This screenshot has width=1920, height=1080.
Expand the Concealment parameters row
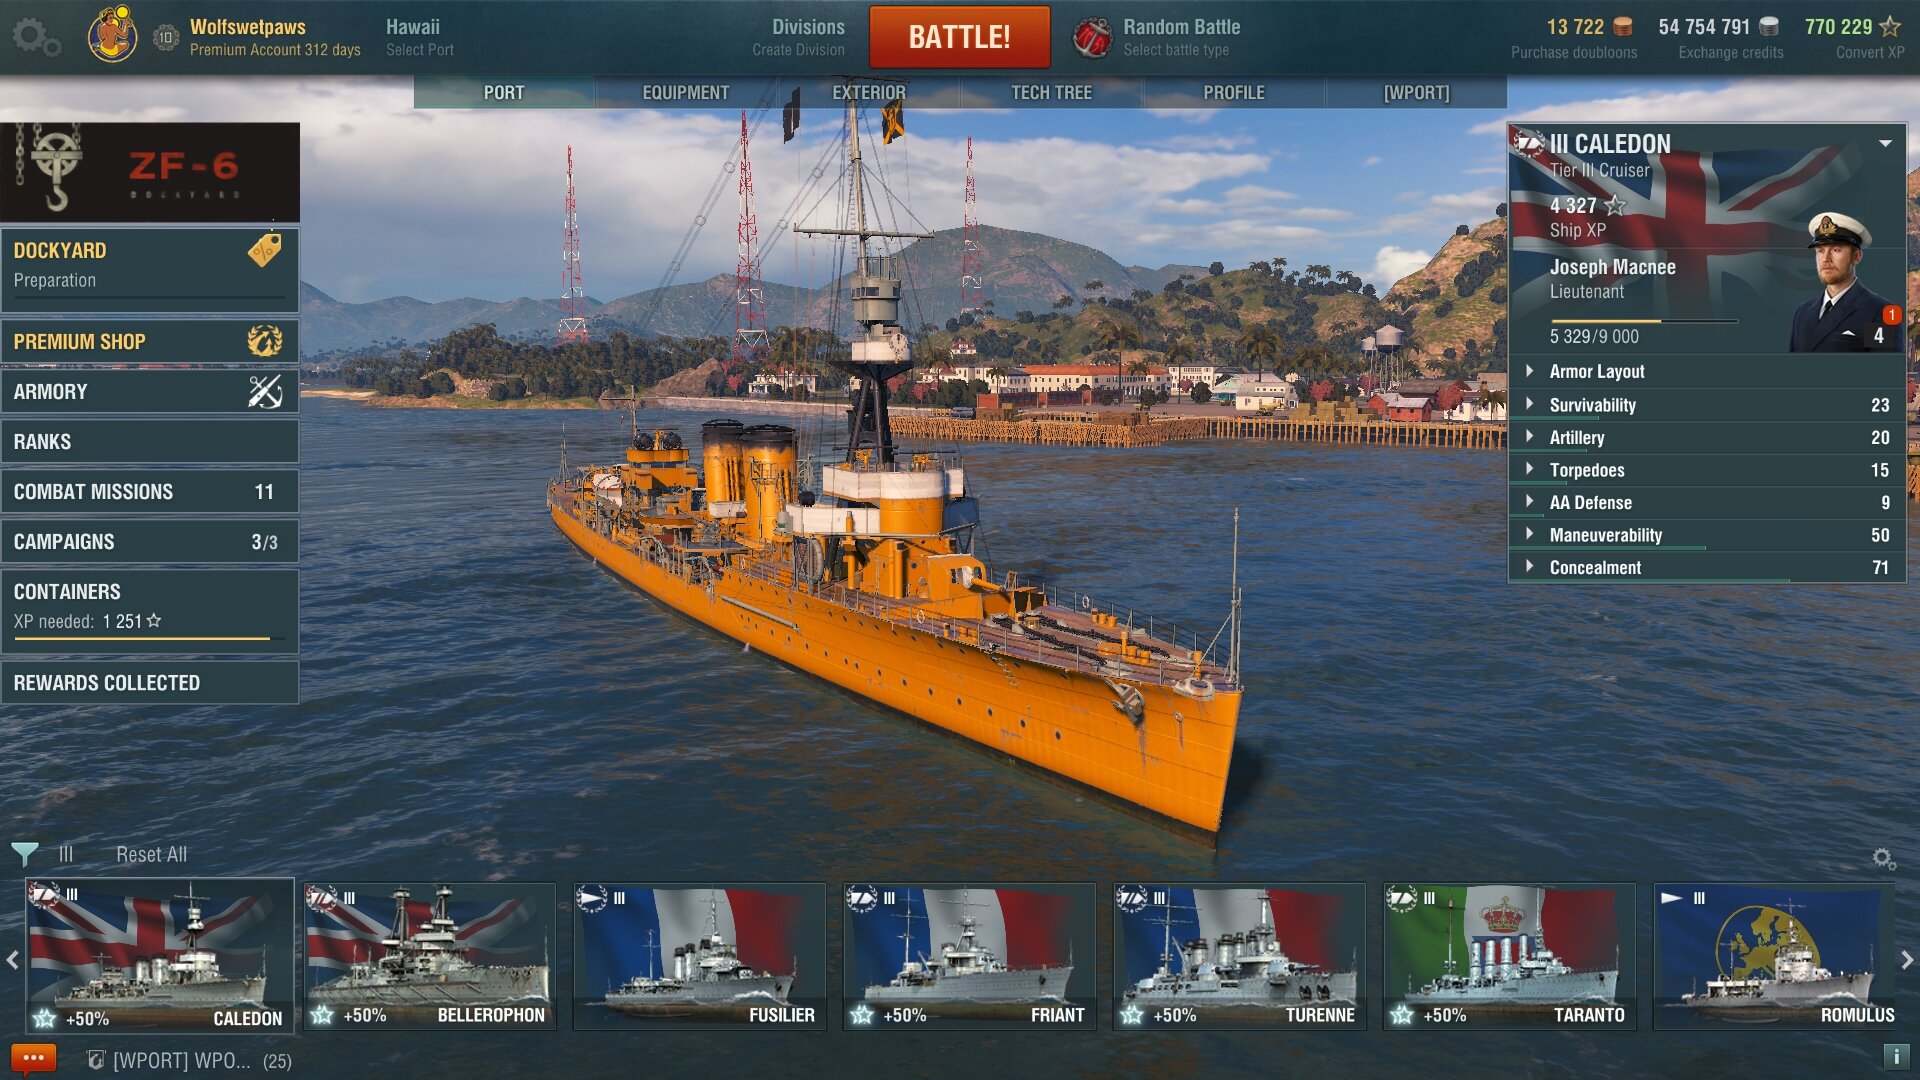pos(1594,567)
